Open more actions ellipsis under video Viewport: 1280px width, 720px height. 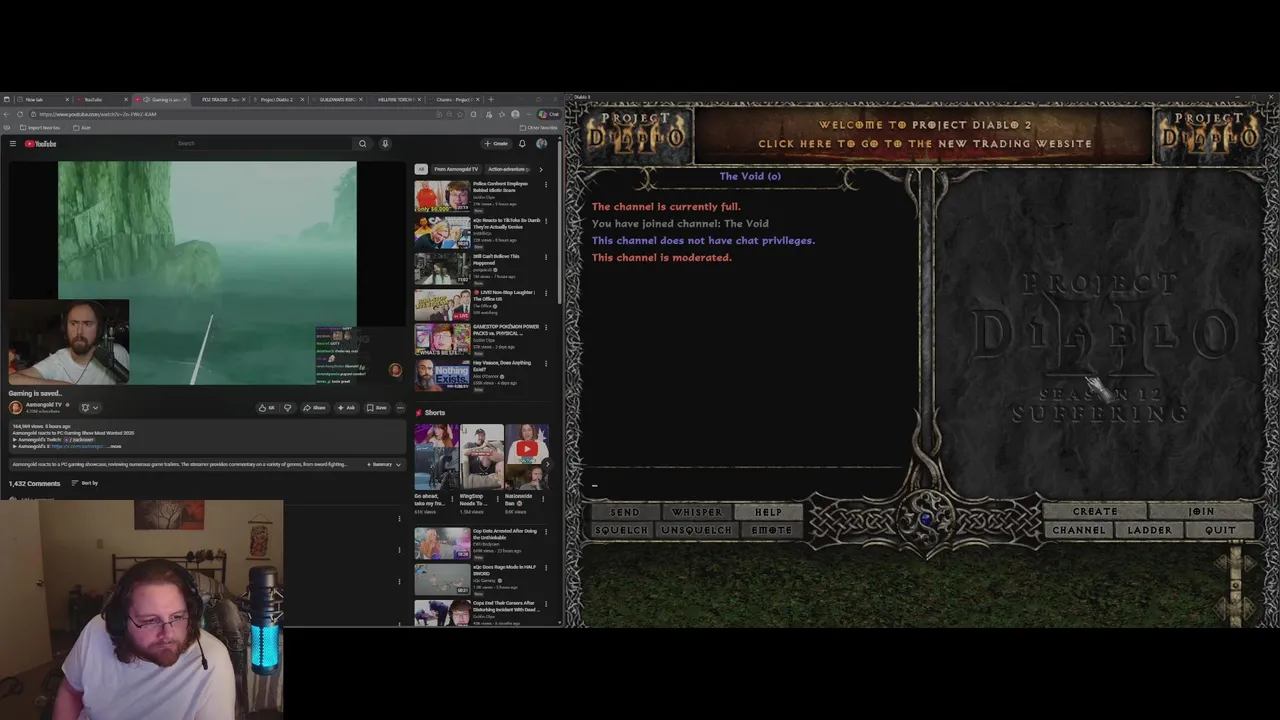pos(400,408)
